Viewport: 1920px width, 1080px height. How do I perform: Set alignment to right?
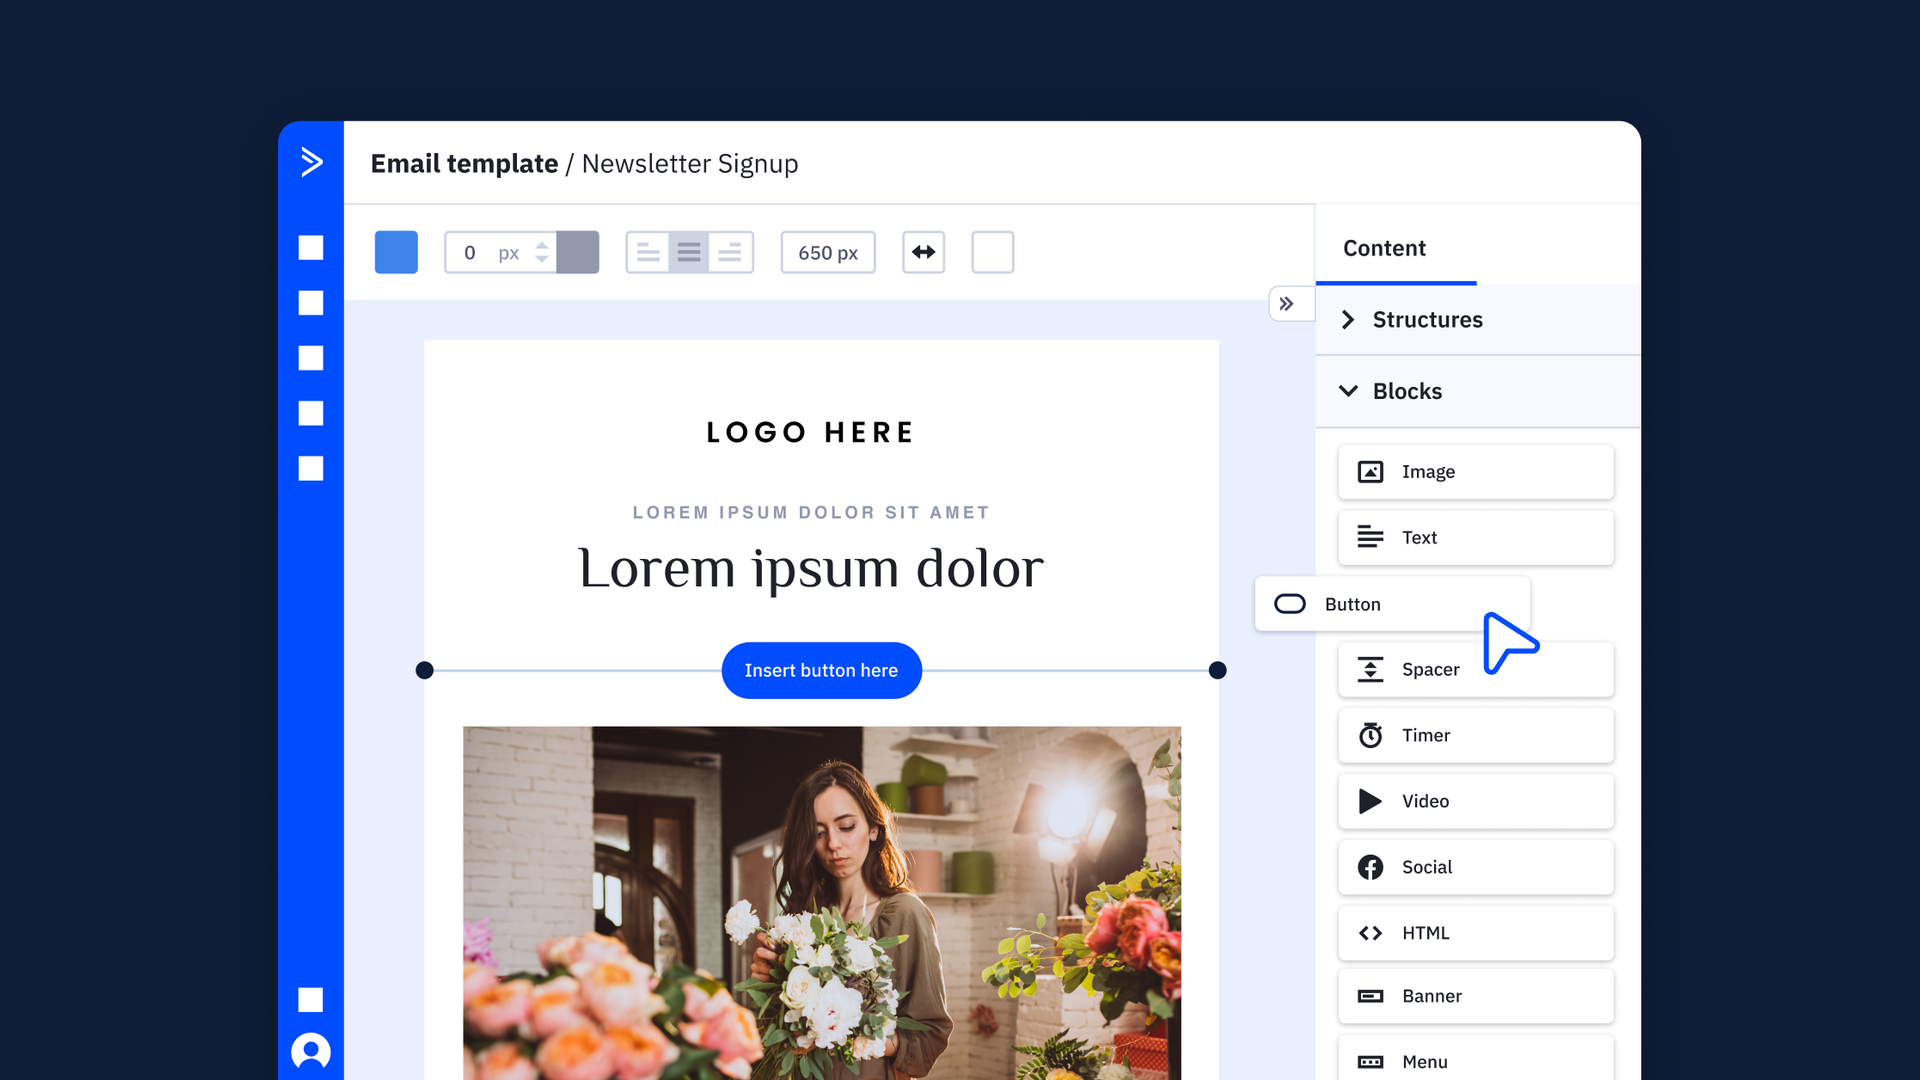coord(731,252)
